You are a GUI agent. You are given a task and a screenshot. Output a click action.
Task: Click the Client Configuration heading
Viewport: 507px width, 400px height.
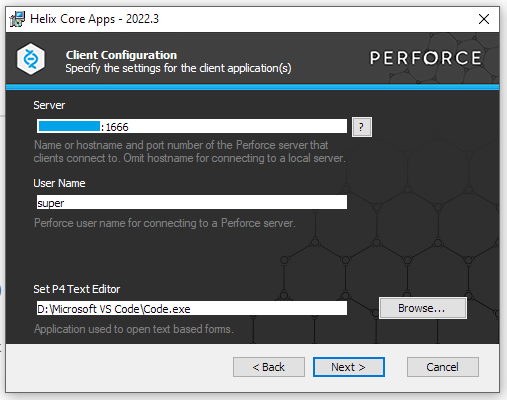pos(121,55)
